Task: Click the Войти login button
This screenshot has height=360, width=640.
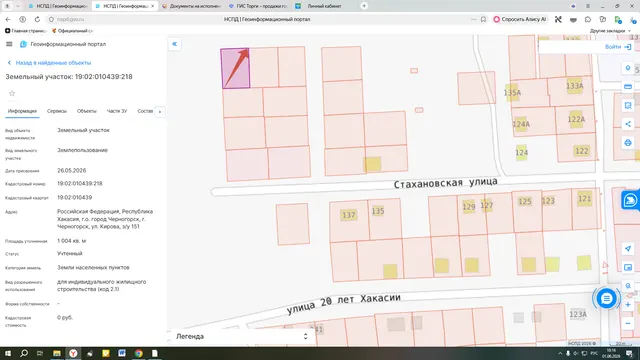Action: (618, 47)
